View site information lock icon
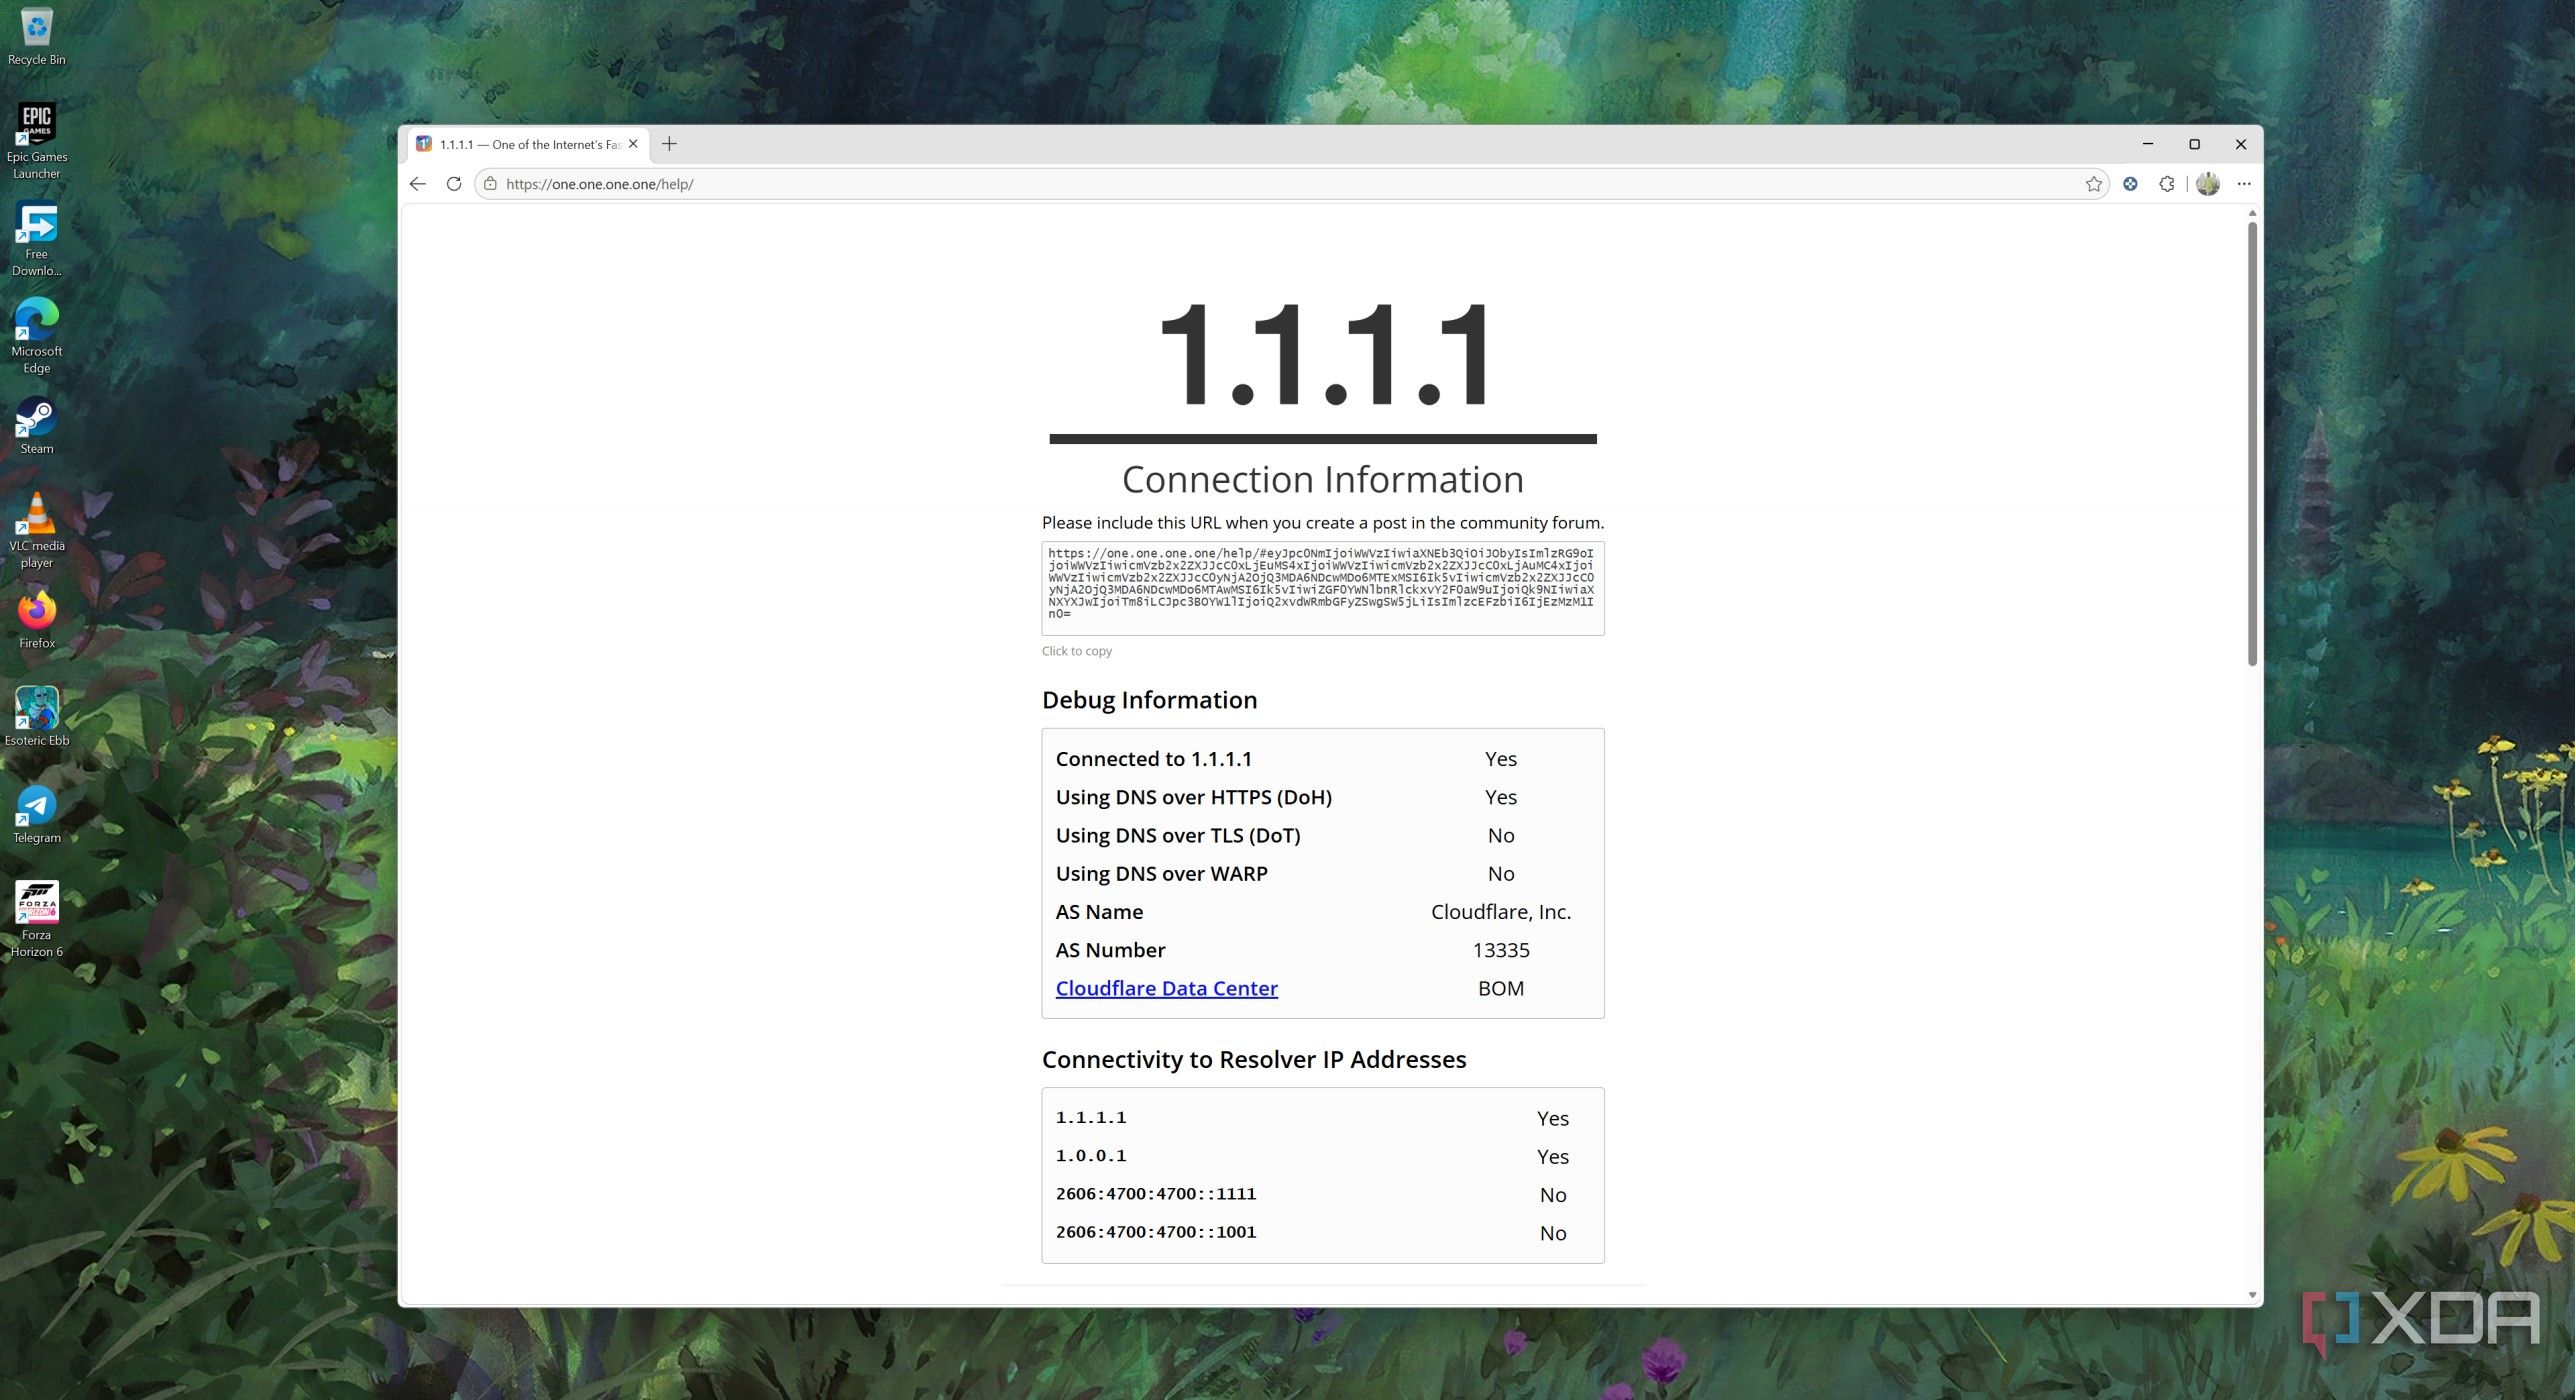 490,184
